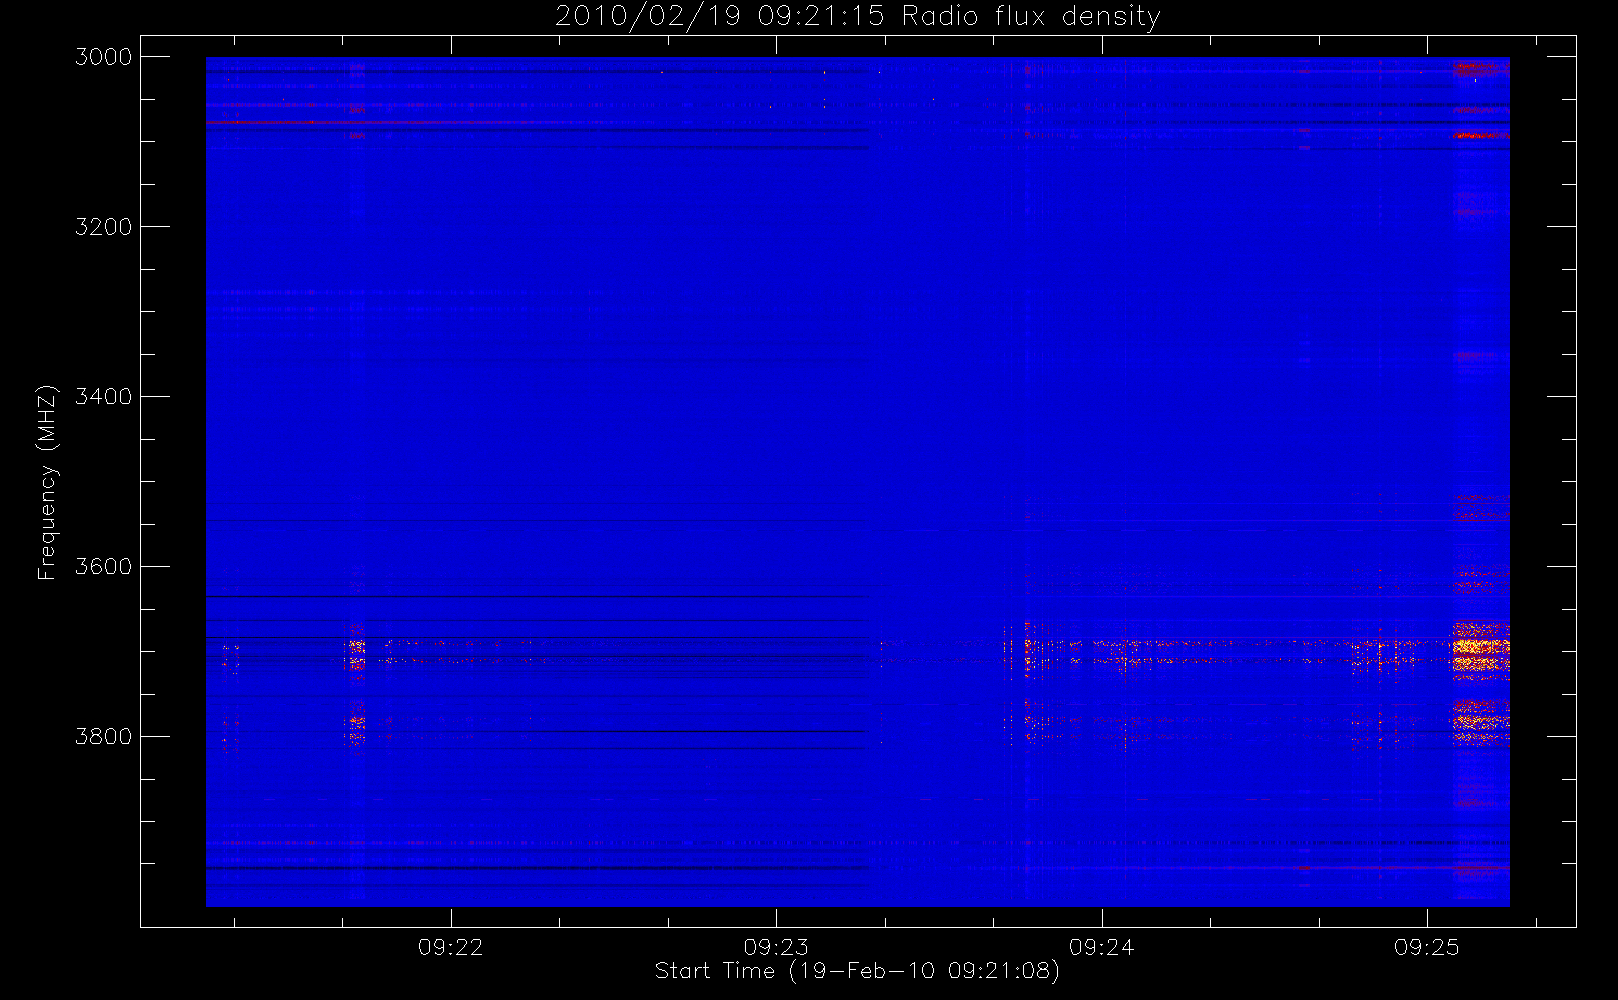This screenshot has width=1618, height=1000.
Task: Click the 09:23 time tick label
Action: point(776,947)
